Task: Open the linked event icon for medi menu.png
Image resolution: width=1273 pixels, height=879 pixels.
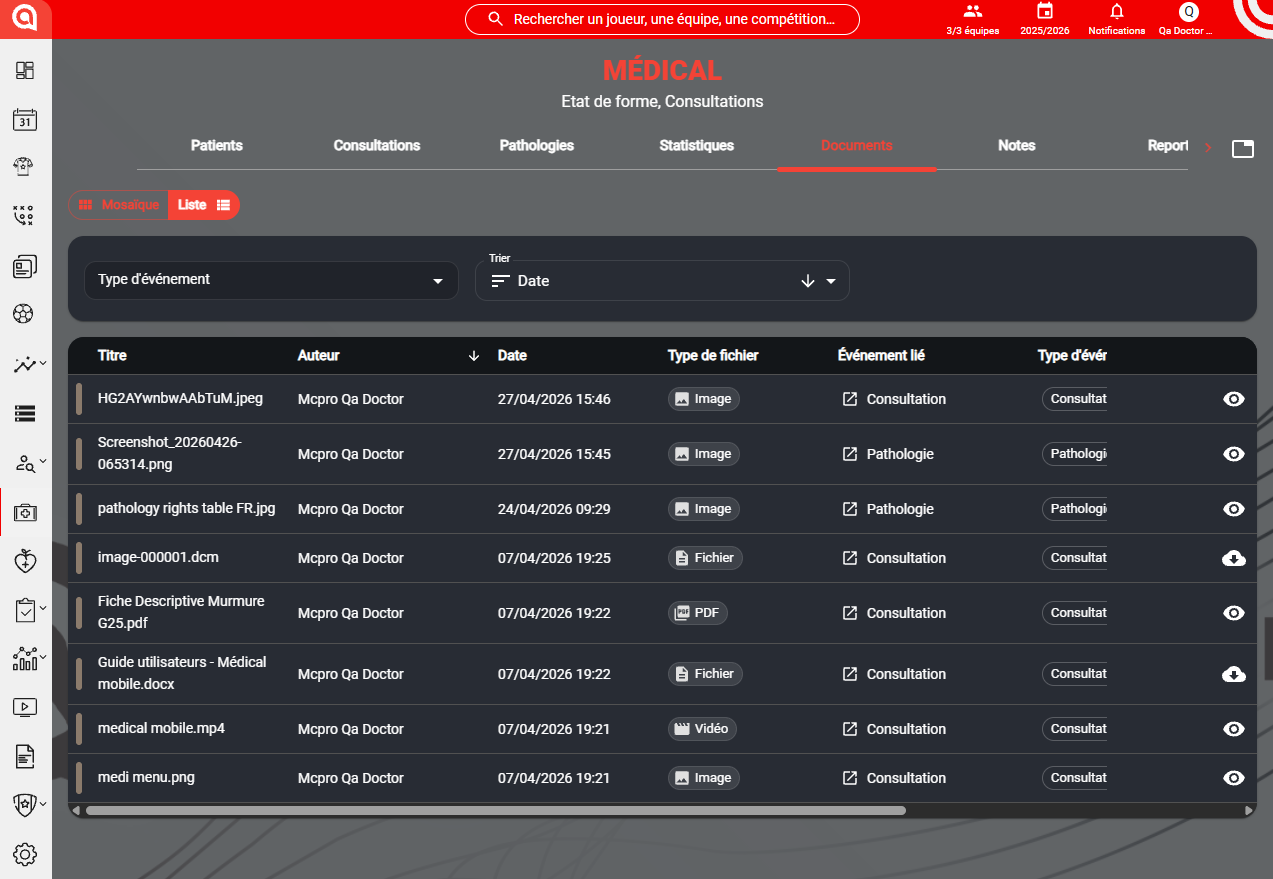Action: point(849,778)
